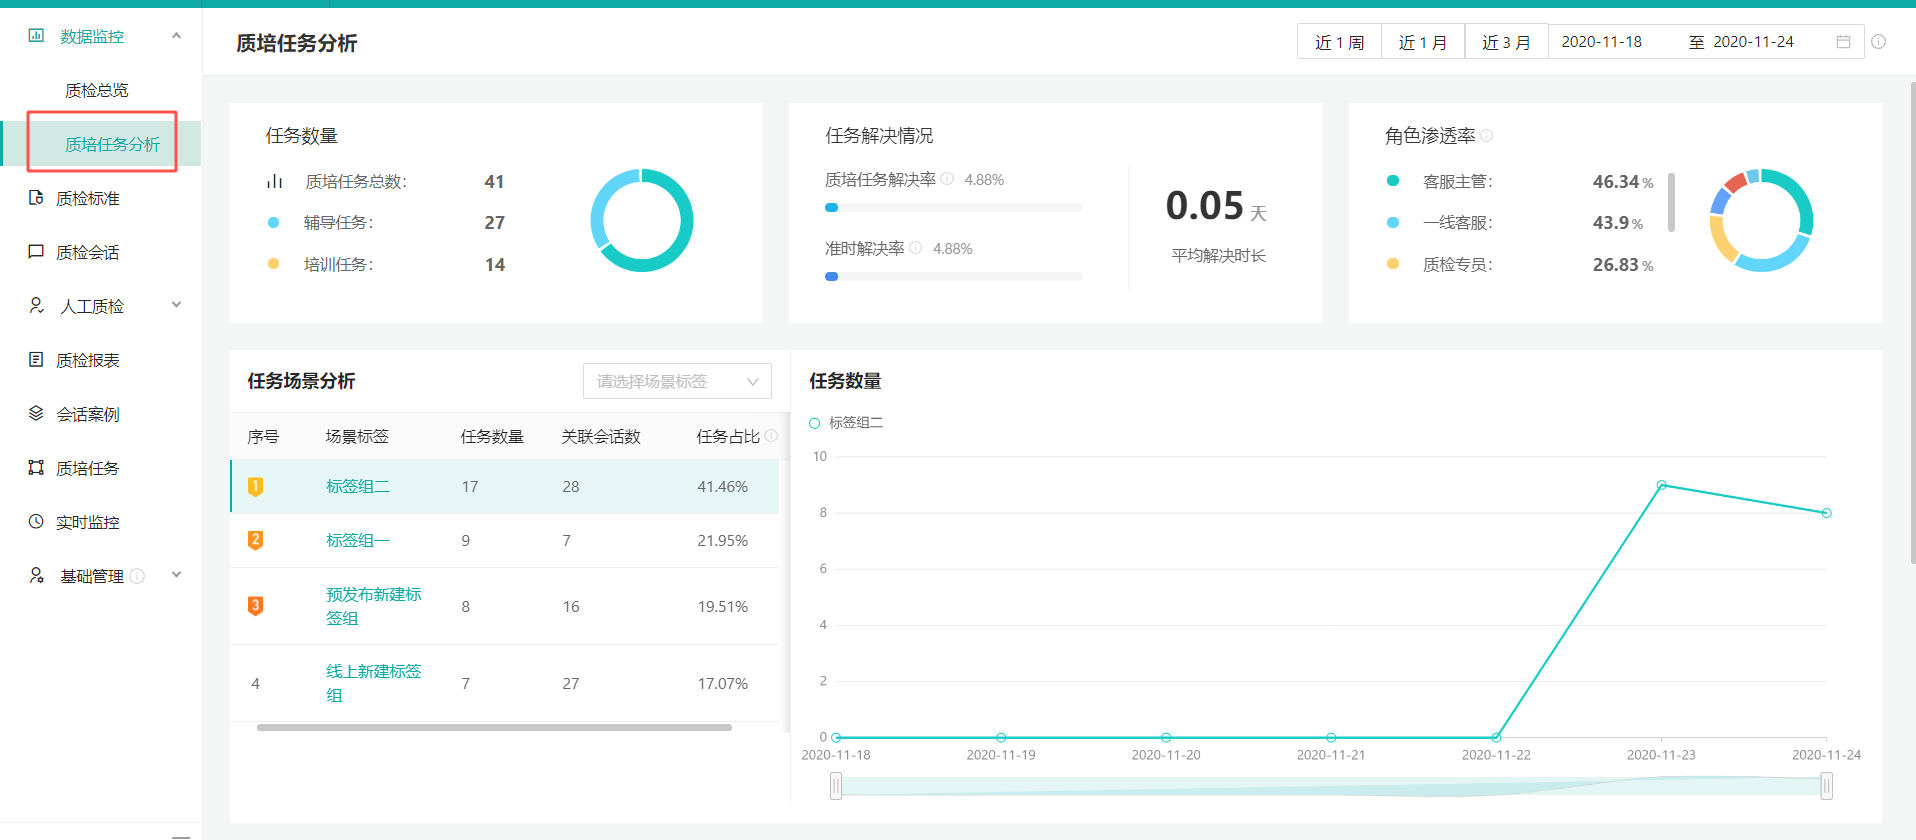The height and width of the screenshot is (840, 1916).
Task: Click the start date 2020-11-18 field
Action: [x=1602, y=42]
